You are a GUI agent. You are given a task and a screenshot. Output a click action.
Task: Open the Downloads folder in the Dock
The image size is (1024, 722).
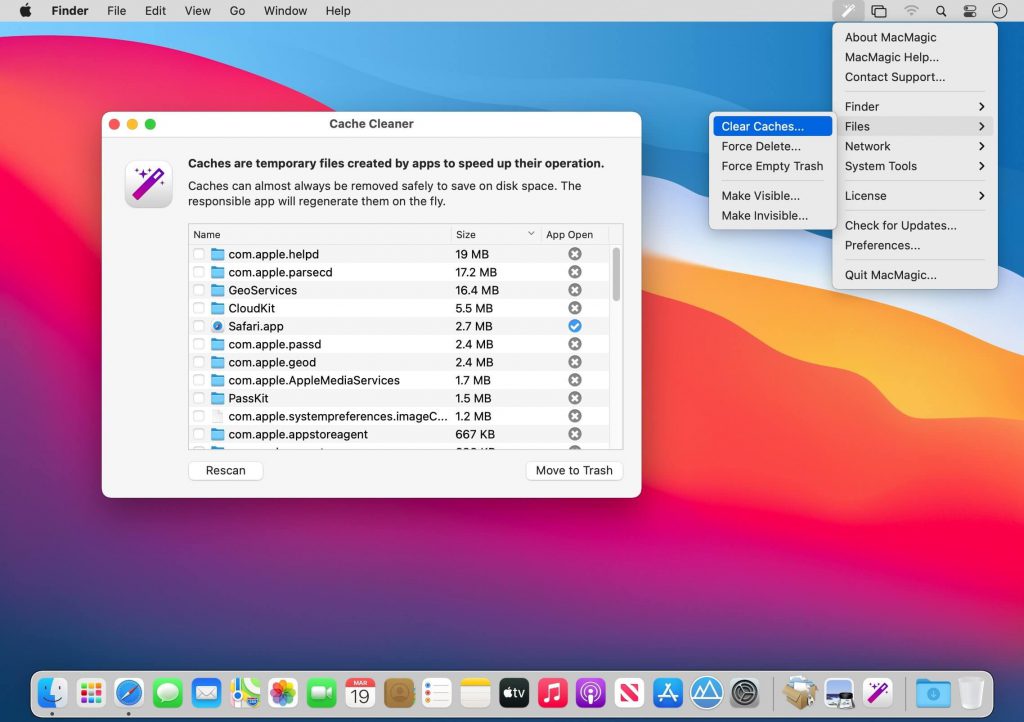[933, 691]
